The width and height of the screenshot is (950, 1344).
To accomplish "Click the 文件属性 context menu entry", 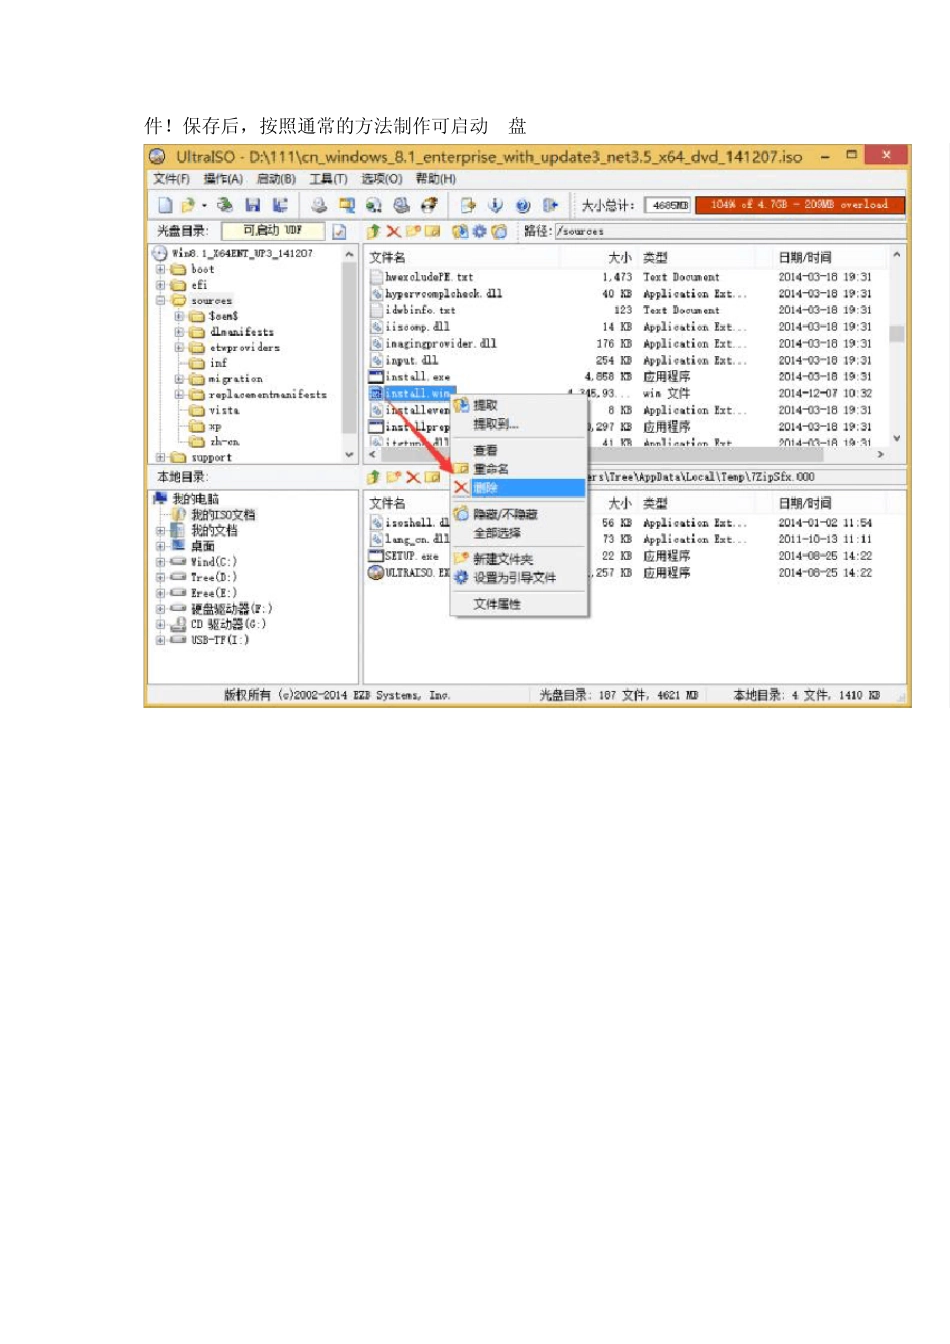I will 496,604.
